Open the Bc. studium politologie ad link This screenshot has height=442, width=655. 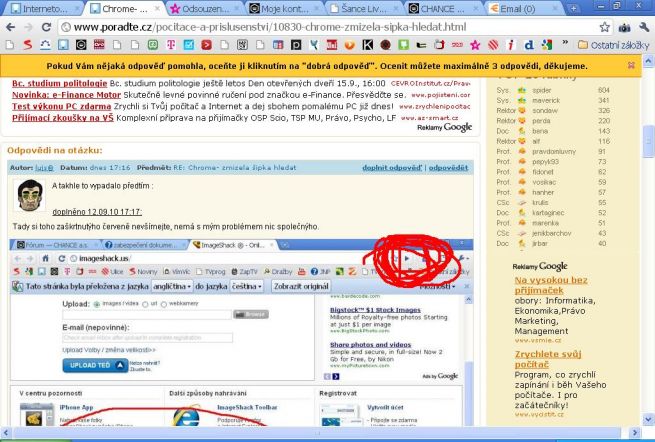[x=60, y=83]
